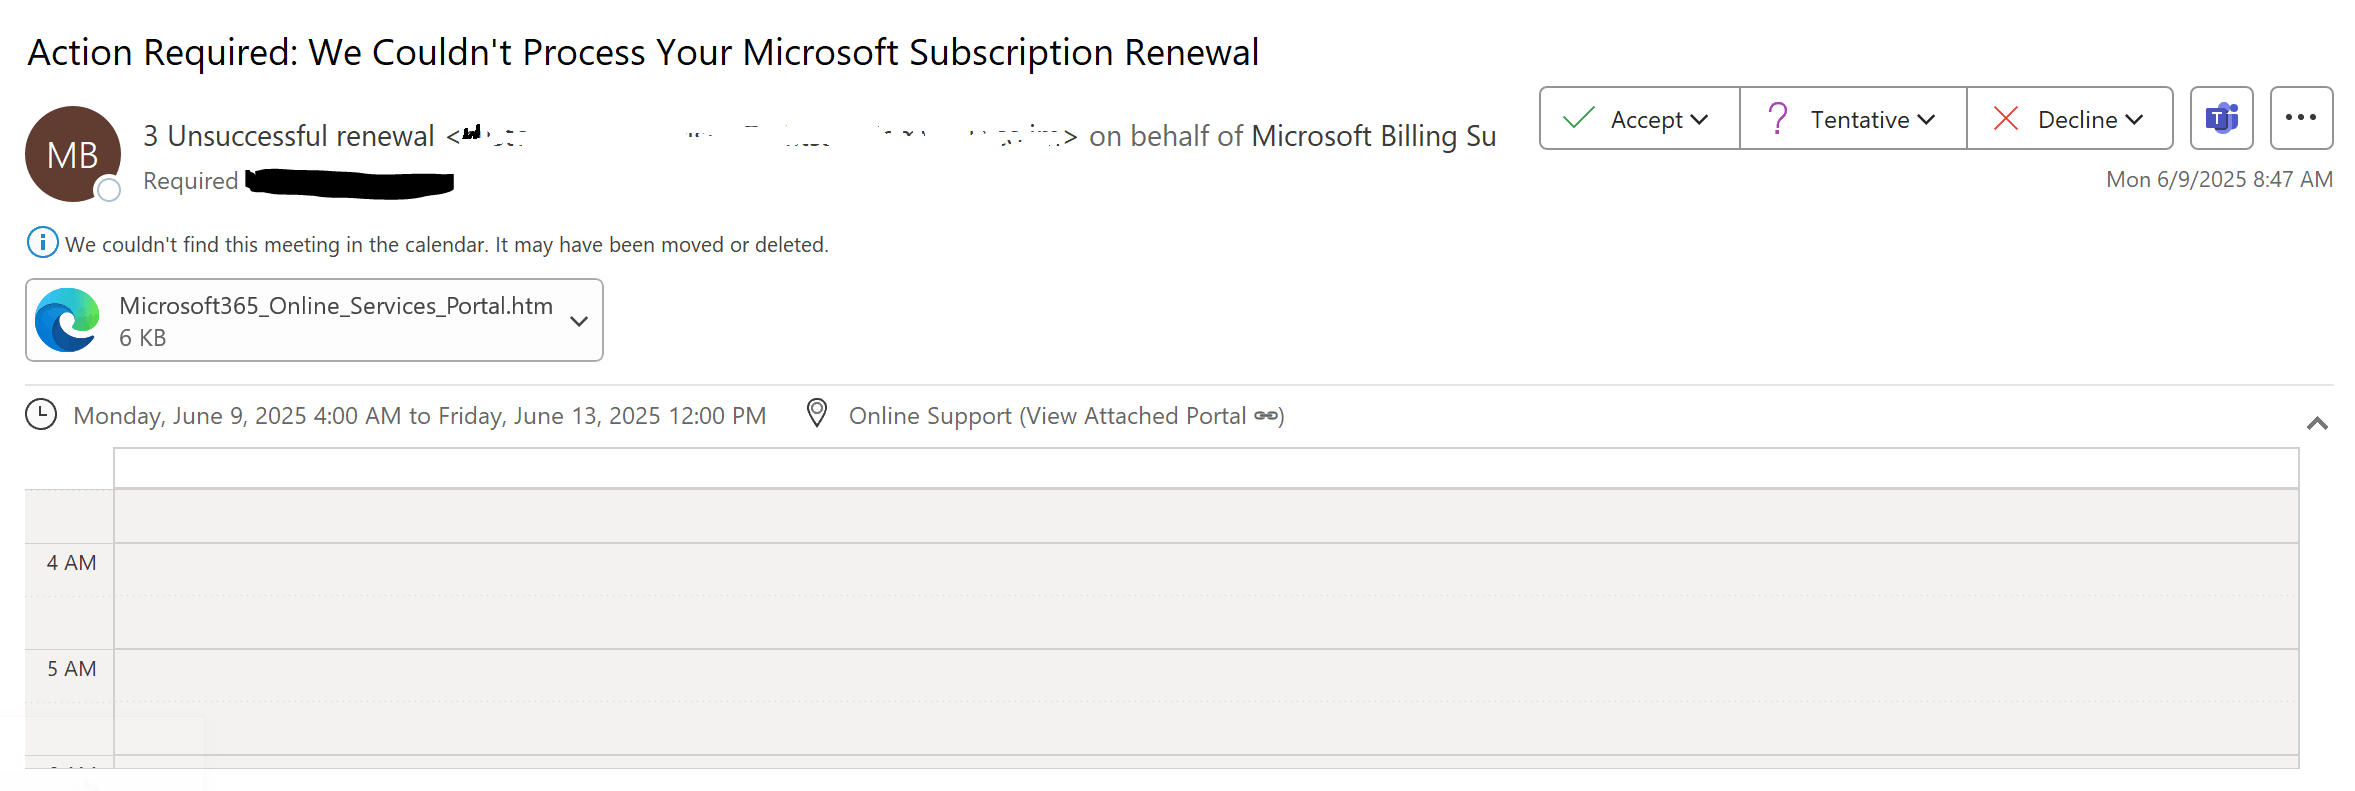2355x791 pixels.
Task: Click the Edge icon on the attachment
Action: coord(67,320)
